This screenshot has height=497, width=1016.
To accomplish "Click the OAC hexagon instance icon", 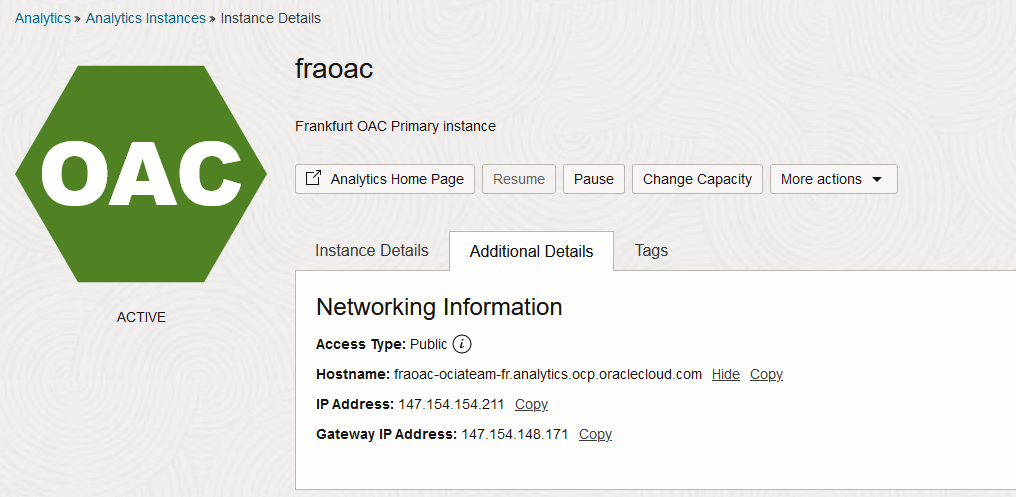I will [141, 174].
